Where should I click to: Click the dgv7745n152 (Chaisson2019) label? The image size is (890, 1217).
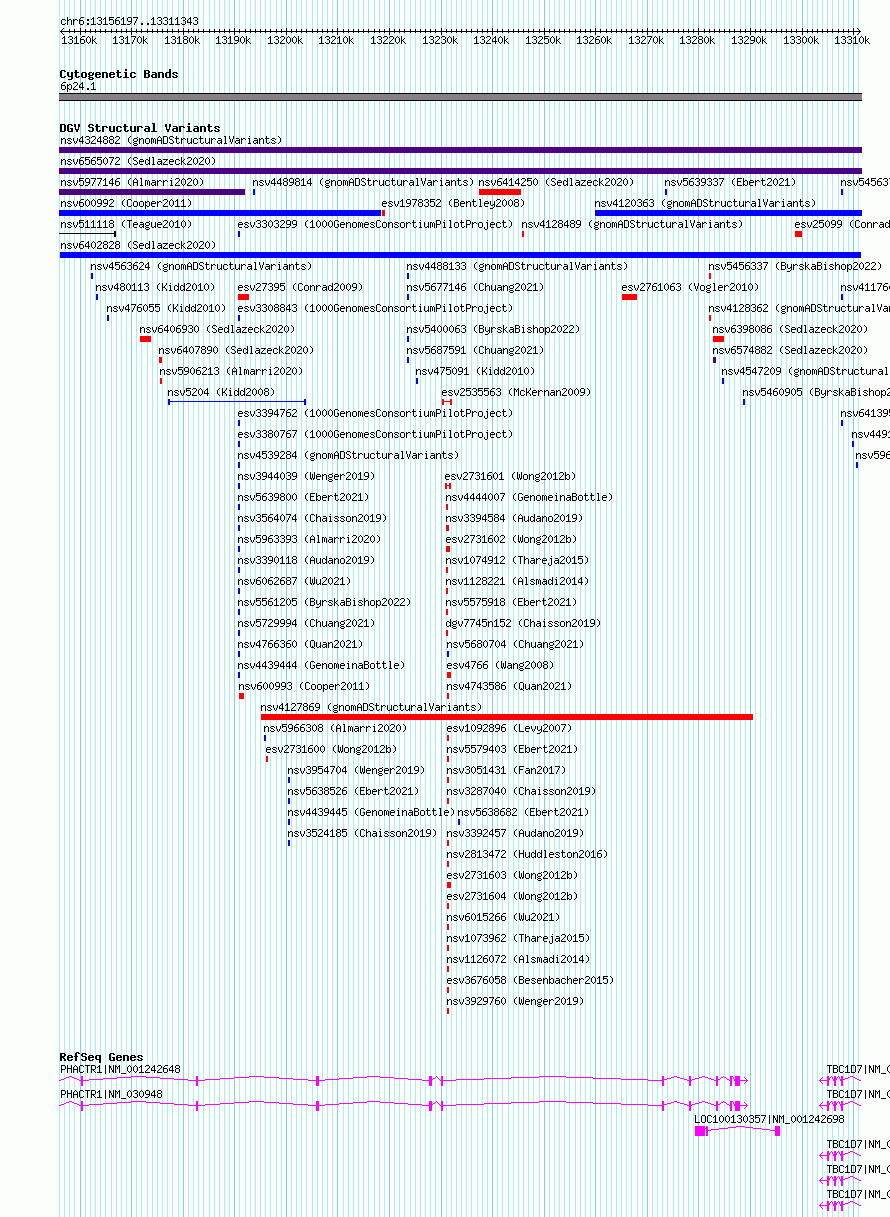pos(523,623)
